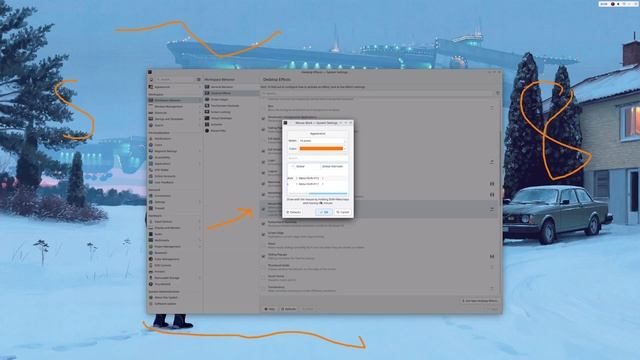
Task: Open Accessibility icon in sidebar
Action: [x=151, y=157]
